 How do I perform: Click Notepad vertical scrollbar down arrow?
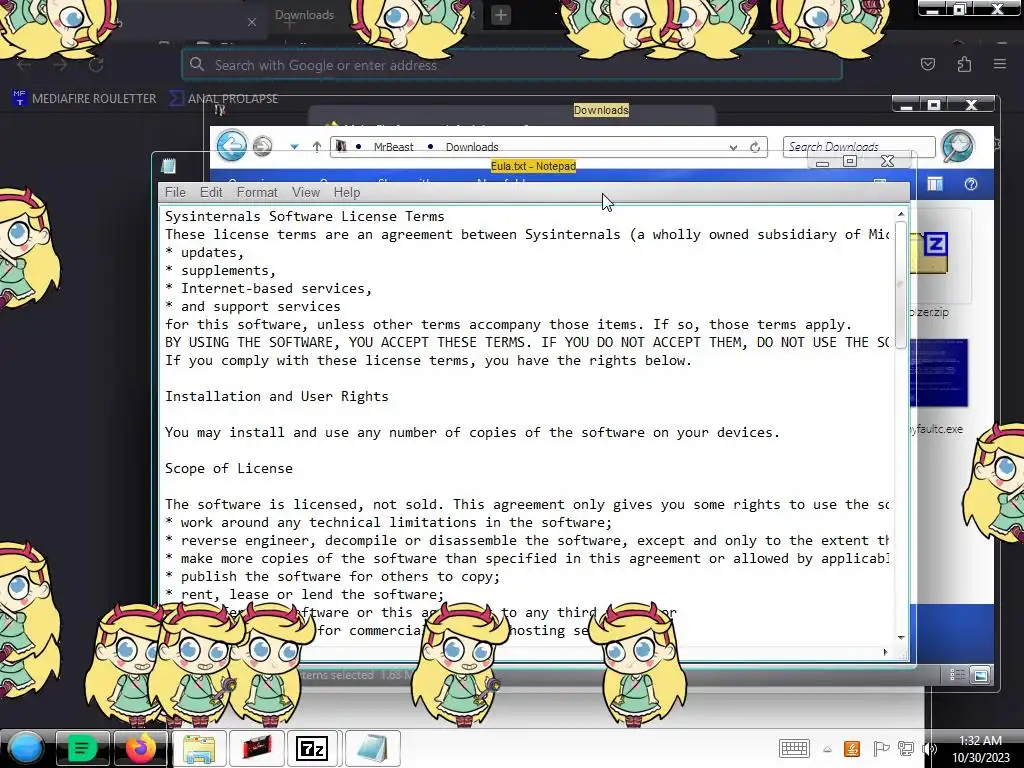pyautogui.click(x=901, y=637)
